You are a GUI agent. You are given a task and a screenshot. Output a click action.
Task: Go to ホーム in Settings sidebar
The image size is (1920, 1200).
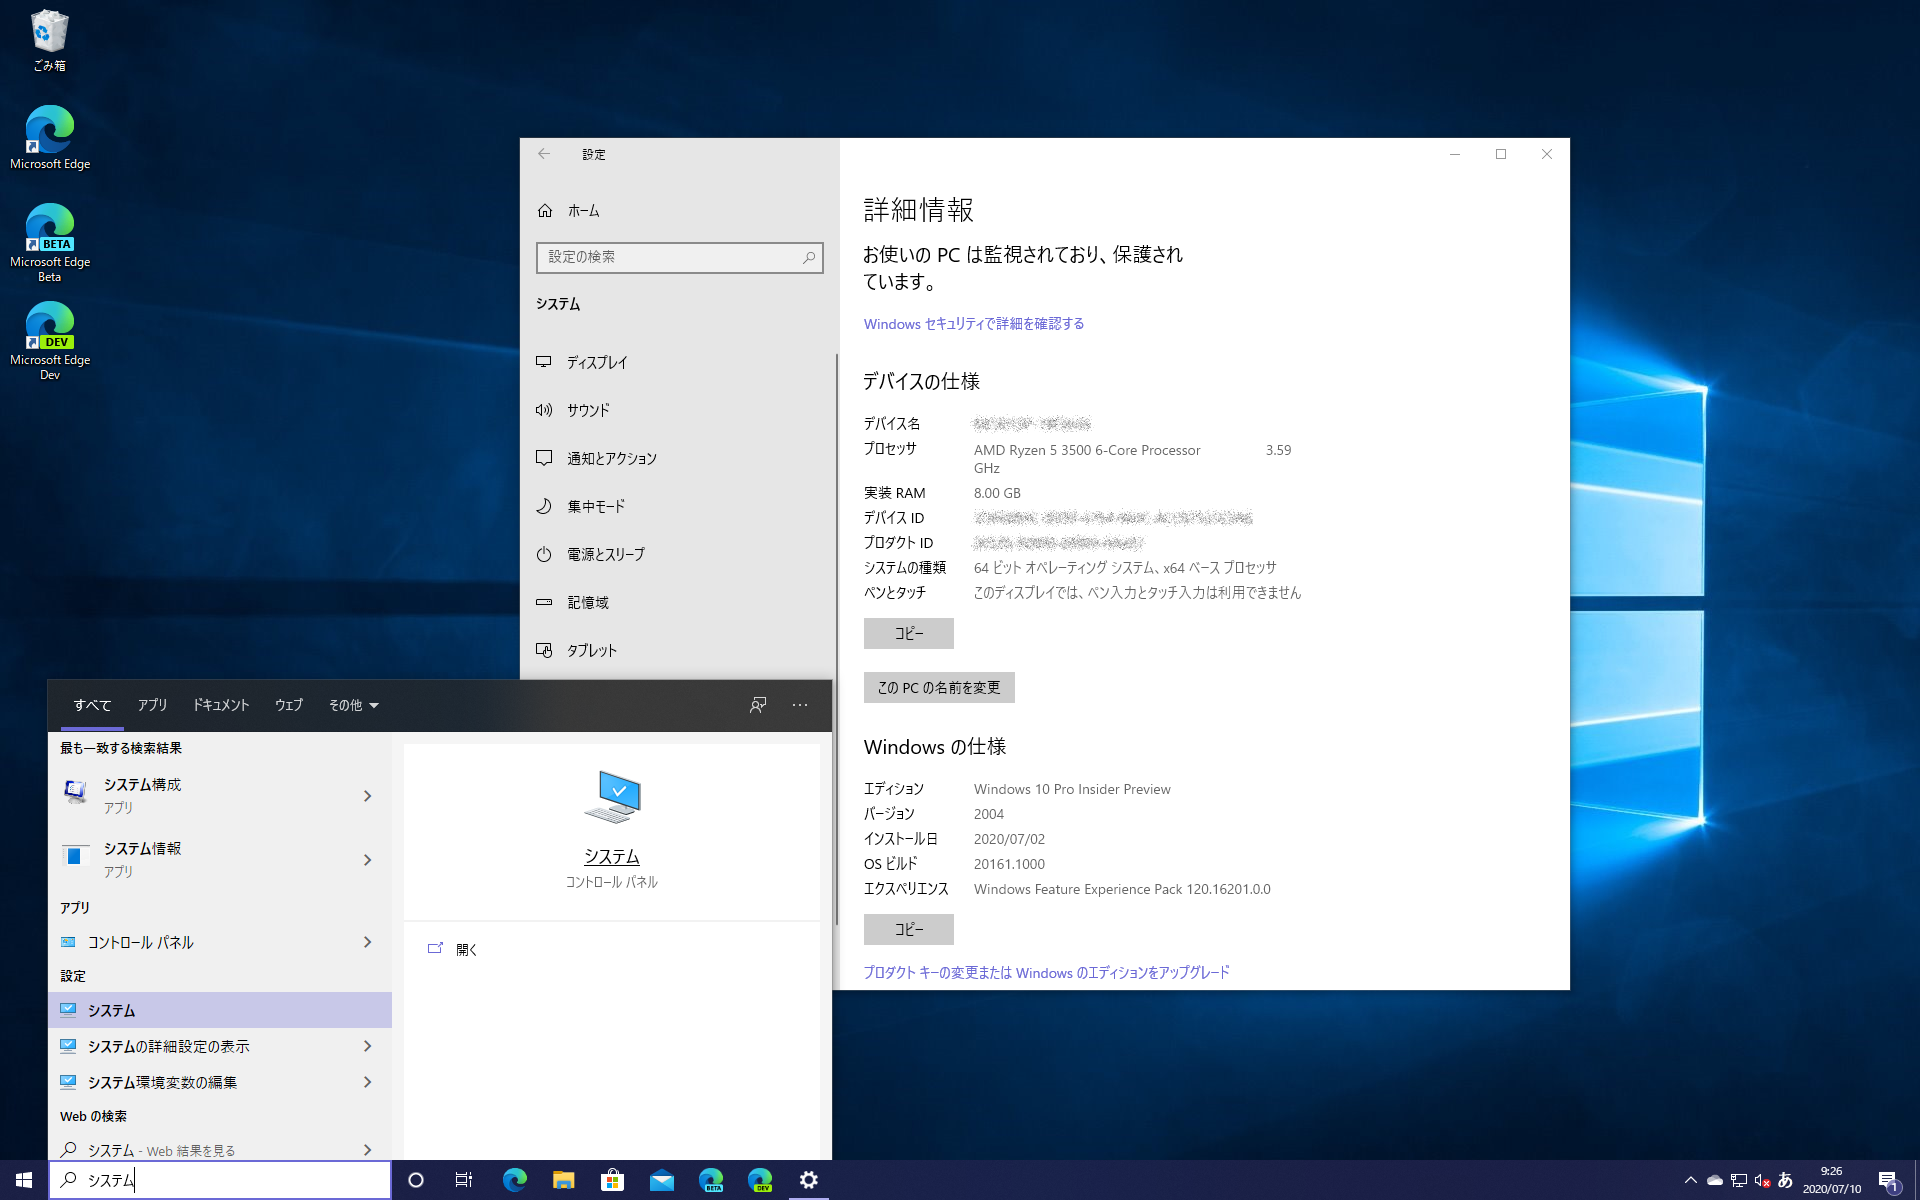coord(680,210)
